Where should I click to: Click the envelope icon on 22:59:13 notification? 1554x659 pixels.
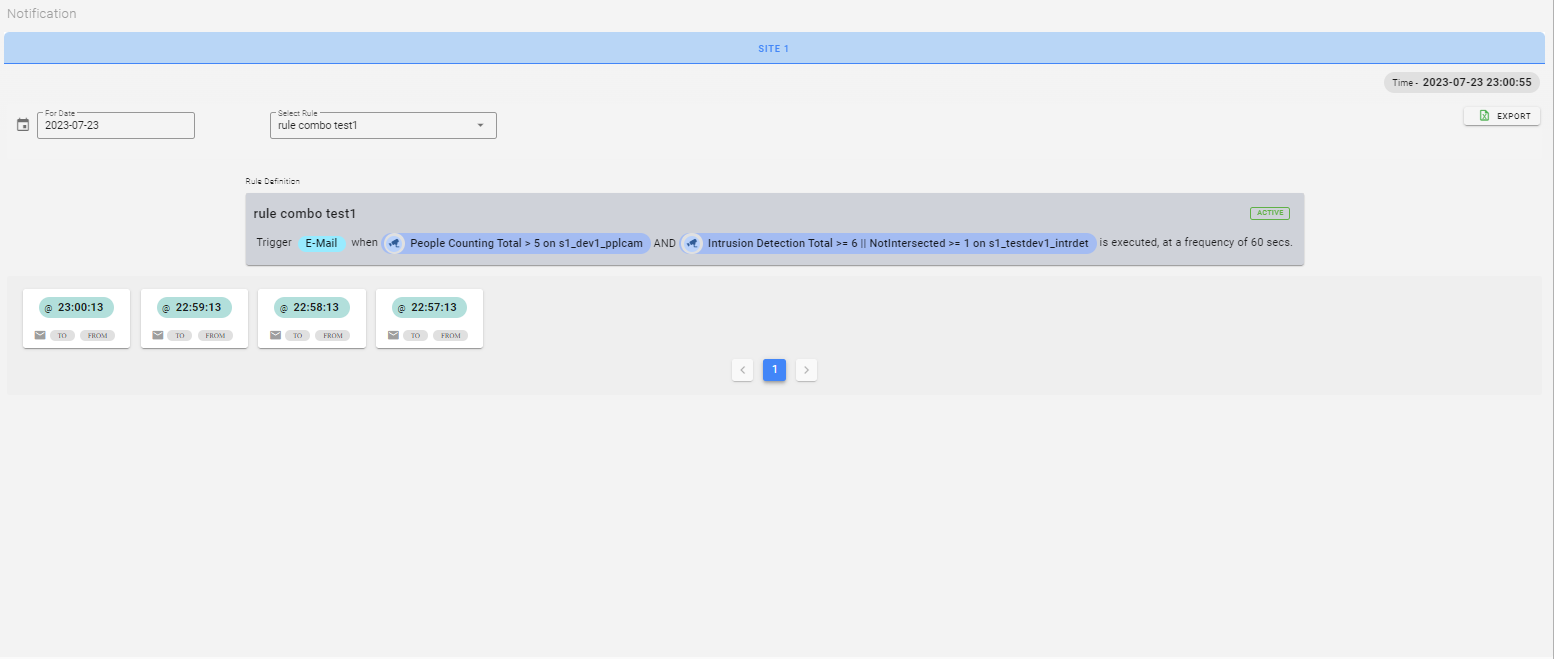pos(158,335)
